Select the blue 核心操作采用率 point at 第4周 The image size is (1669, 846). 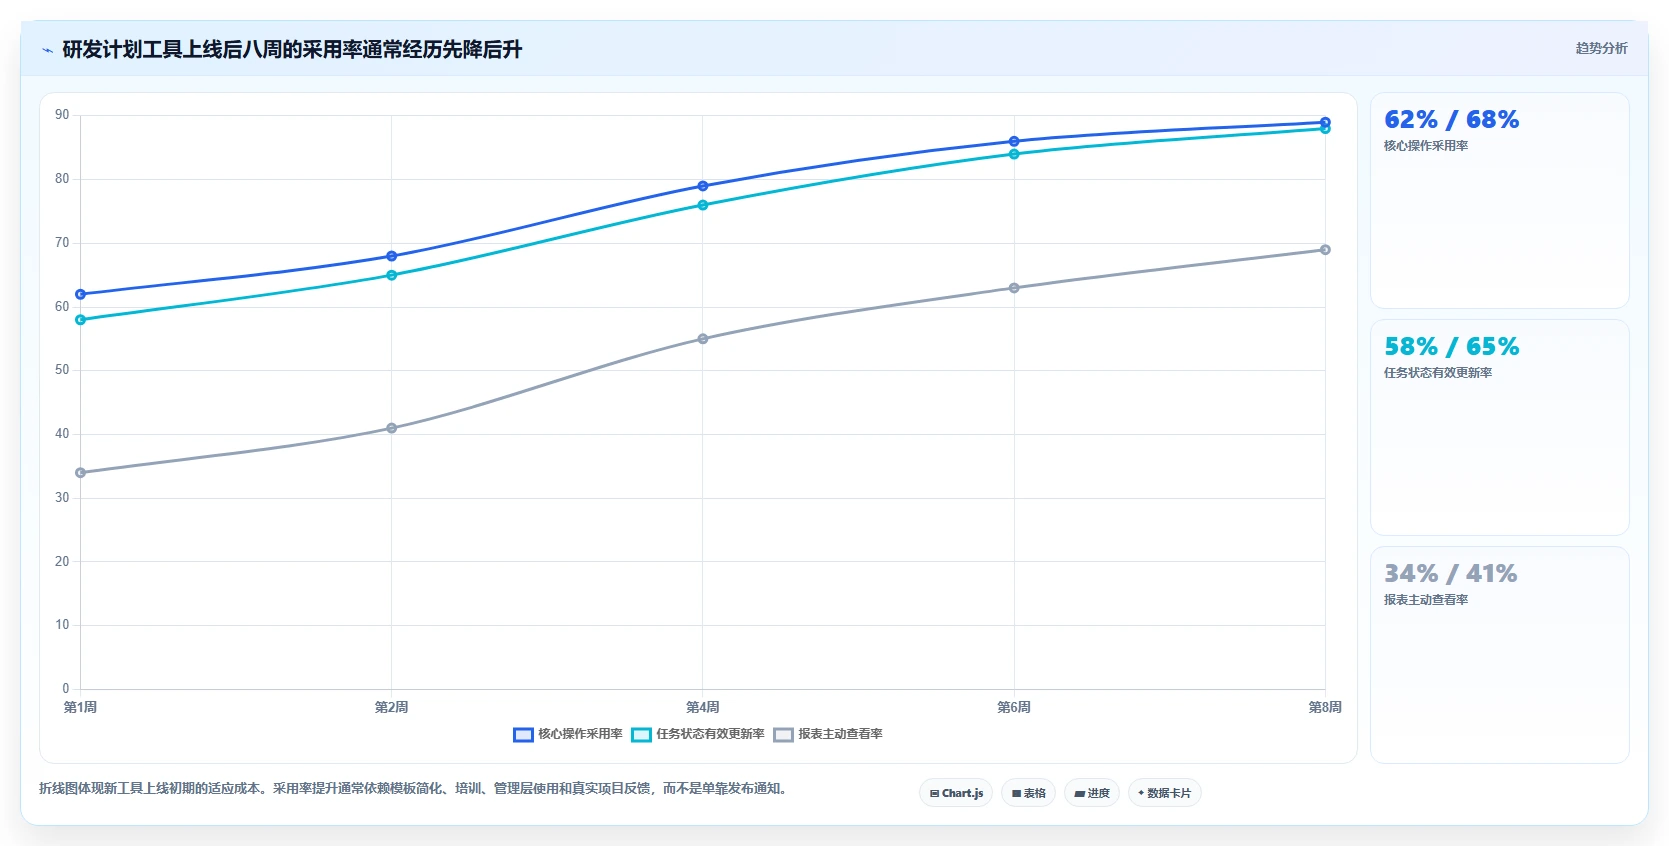702,186
